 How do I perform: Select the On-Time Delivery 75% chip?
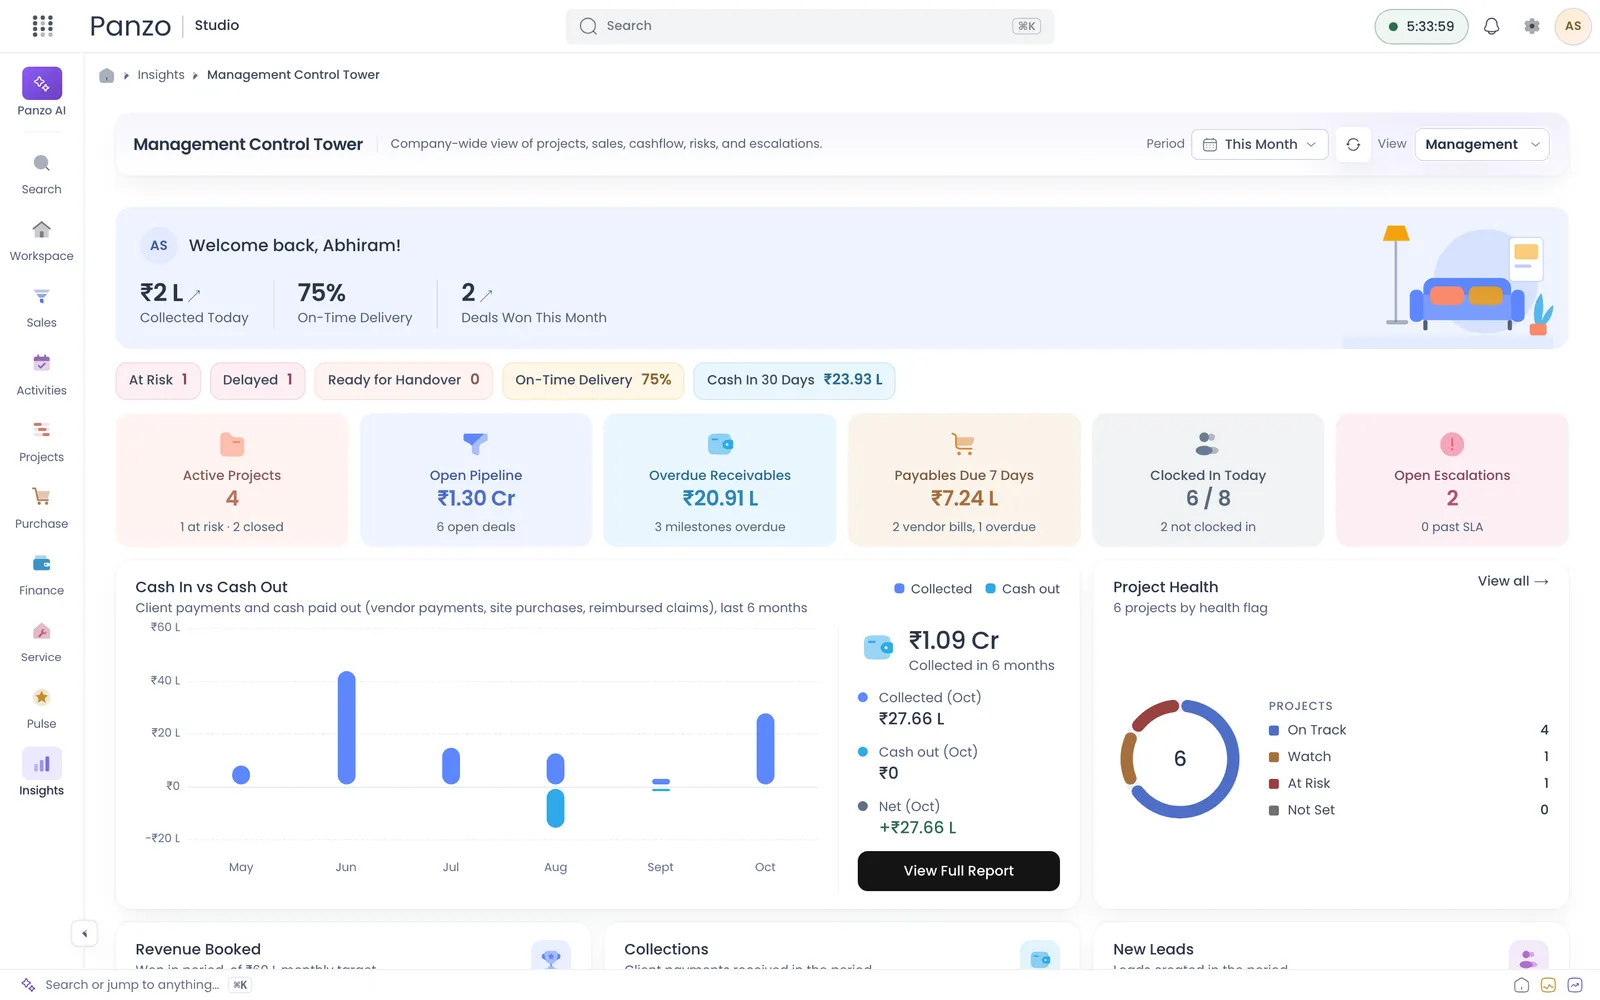click(593, 380)
